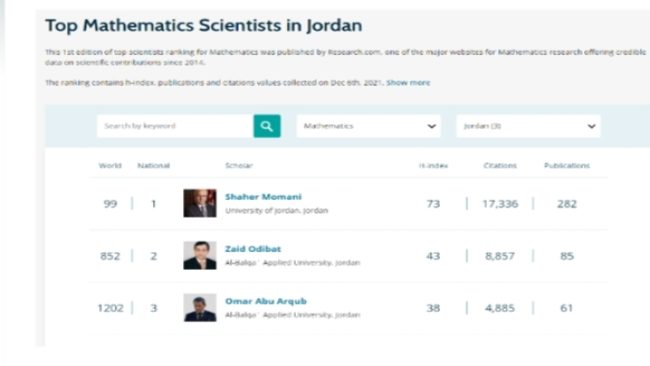Click the World rank column header
The width and height of the screenshot is (650, 366).
(x=110, y=165)
